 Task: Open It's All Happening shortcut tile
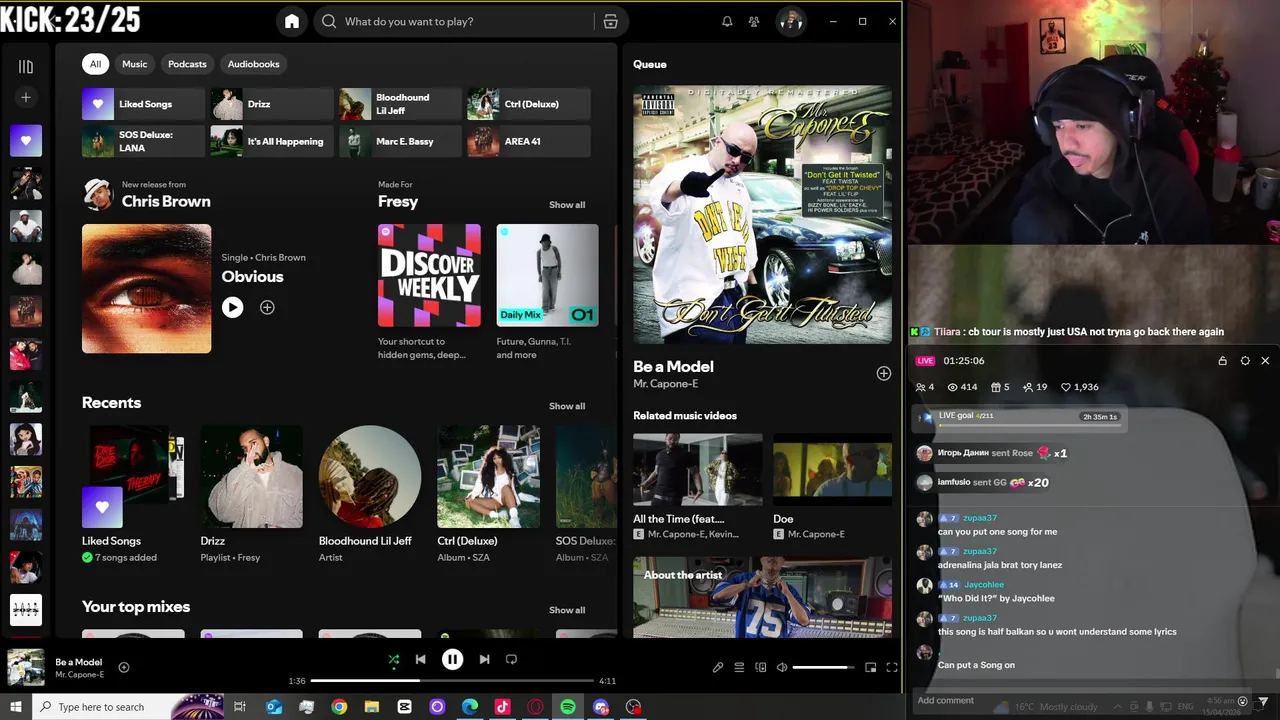coord(272,141)
